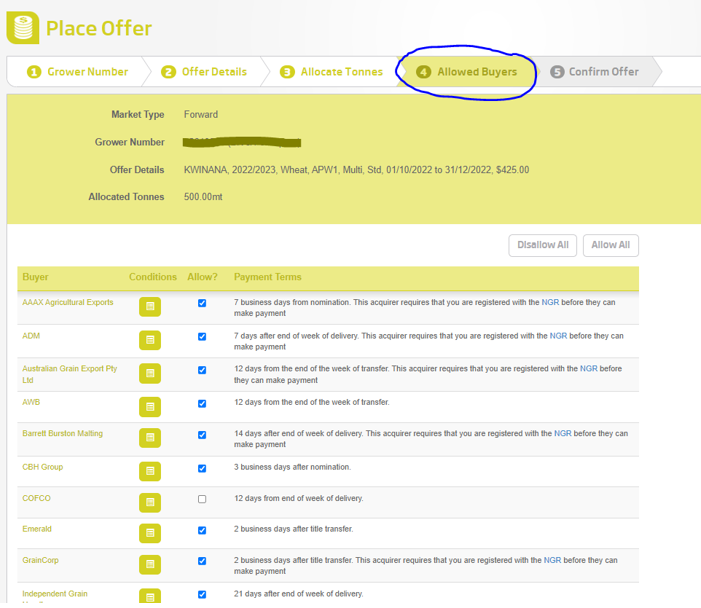The image size is (701, 608).
Task: Uncheck Allow for CBH Group
Action: [202, 469]
